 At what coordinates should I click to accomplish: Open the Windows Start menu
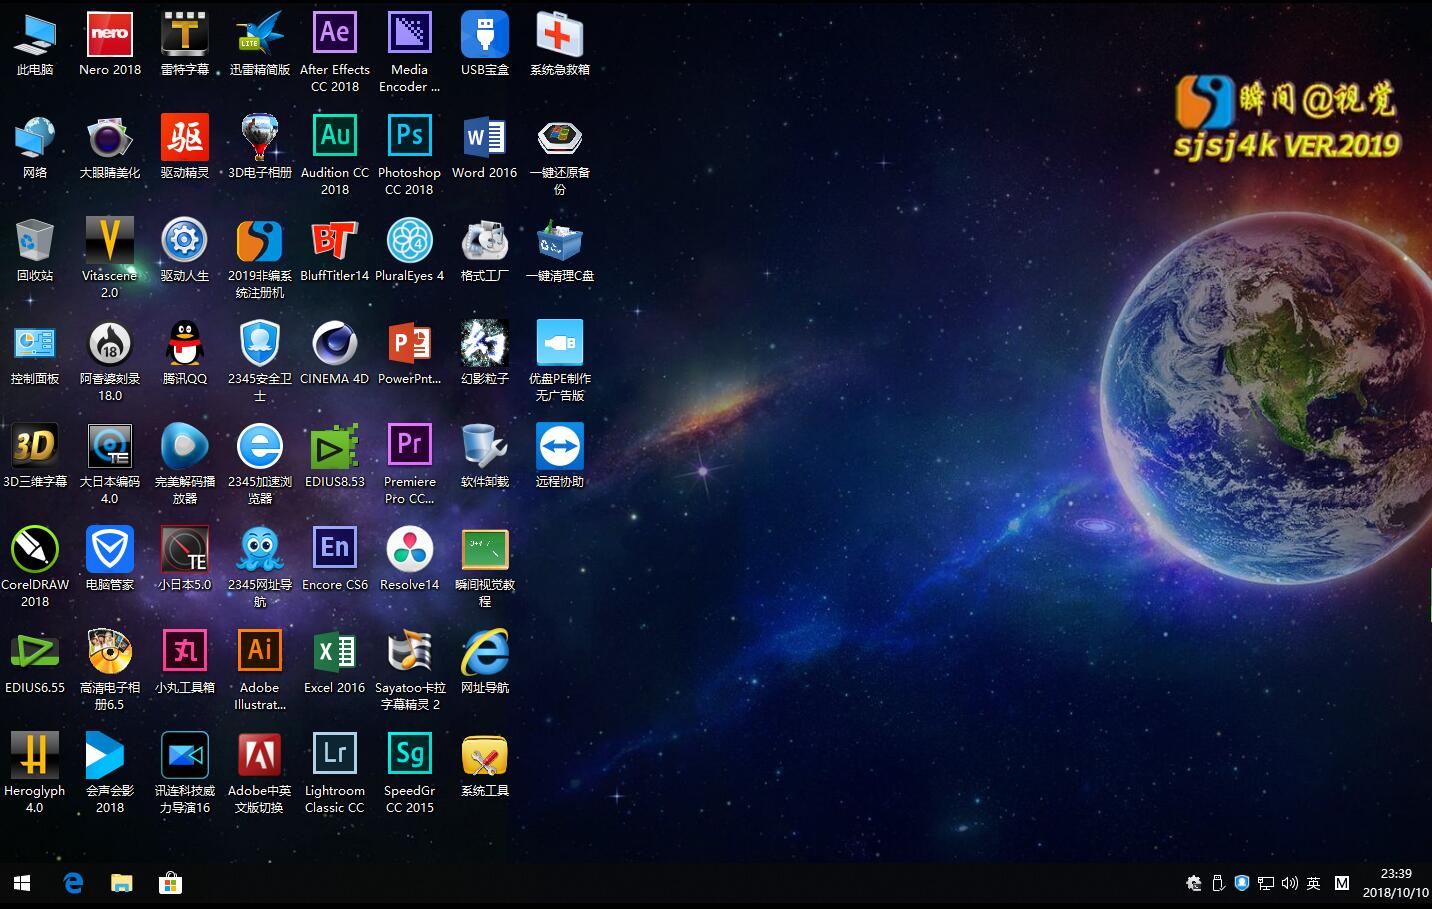[x=22, y=883]
